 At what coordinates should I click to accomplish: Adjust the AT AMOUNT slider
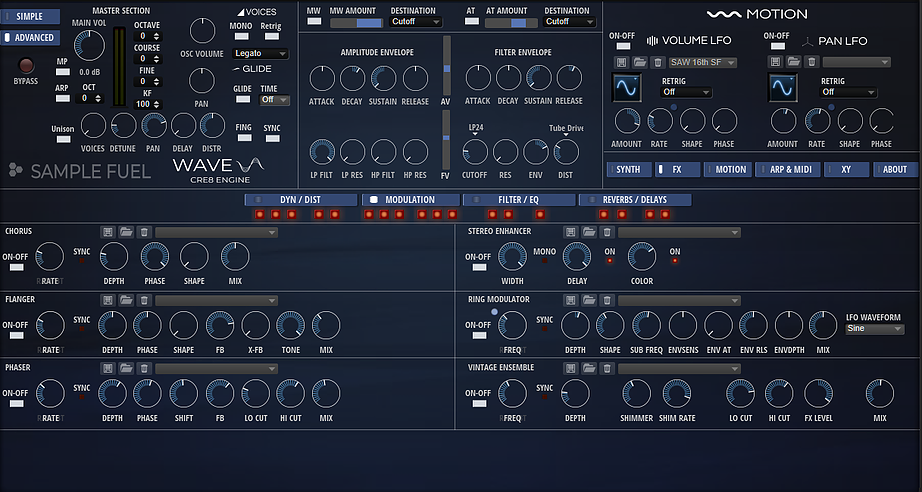click(511, 23)
